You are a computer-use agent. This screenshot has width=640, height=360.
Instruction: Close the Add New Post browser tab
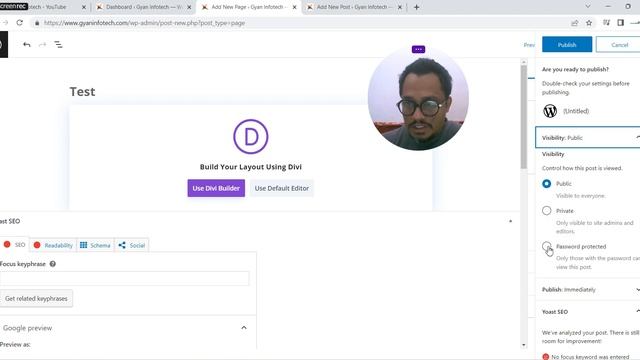400,7
